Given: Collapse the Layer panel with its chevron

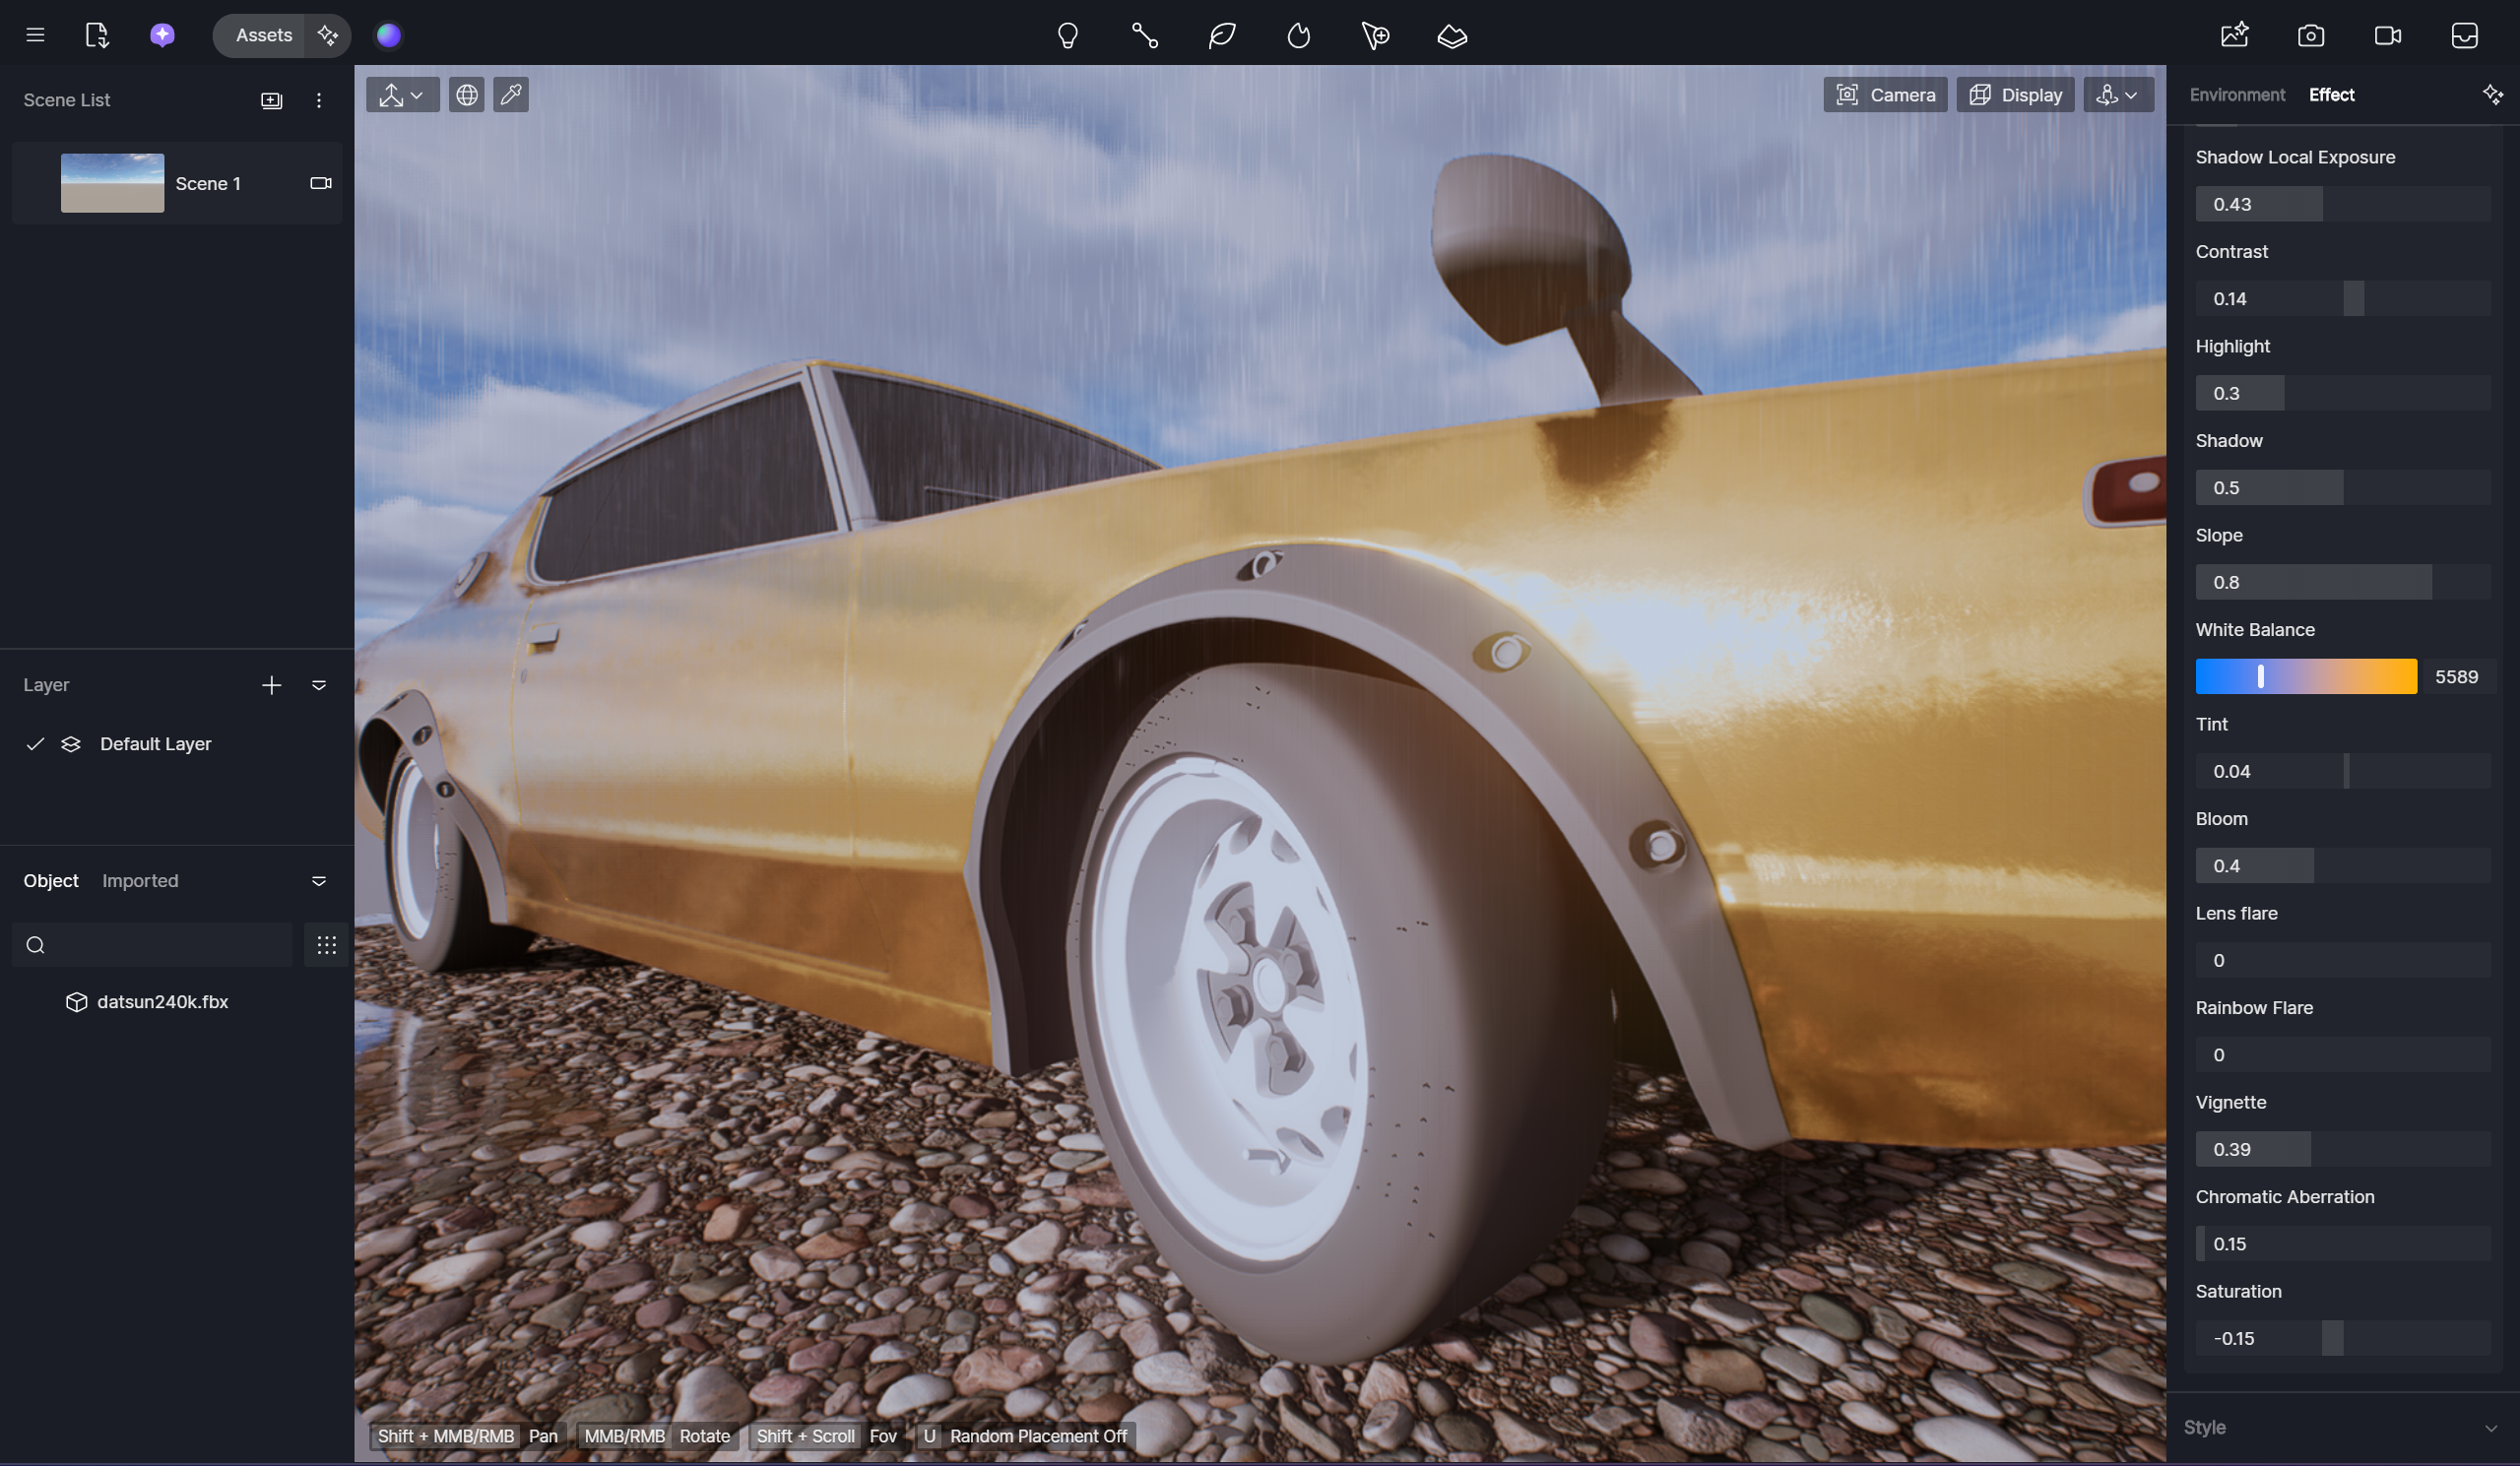Looking at the screenshot, I should point(319,685).
